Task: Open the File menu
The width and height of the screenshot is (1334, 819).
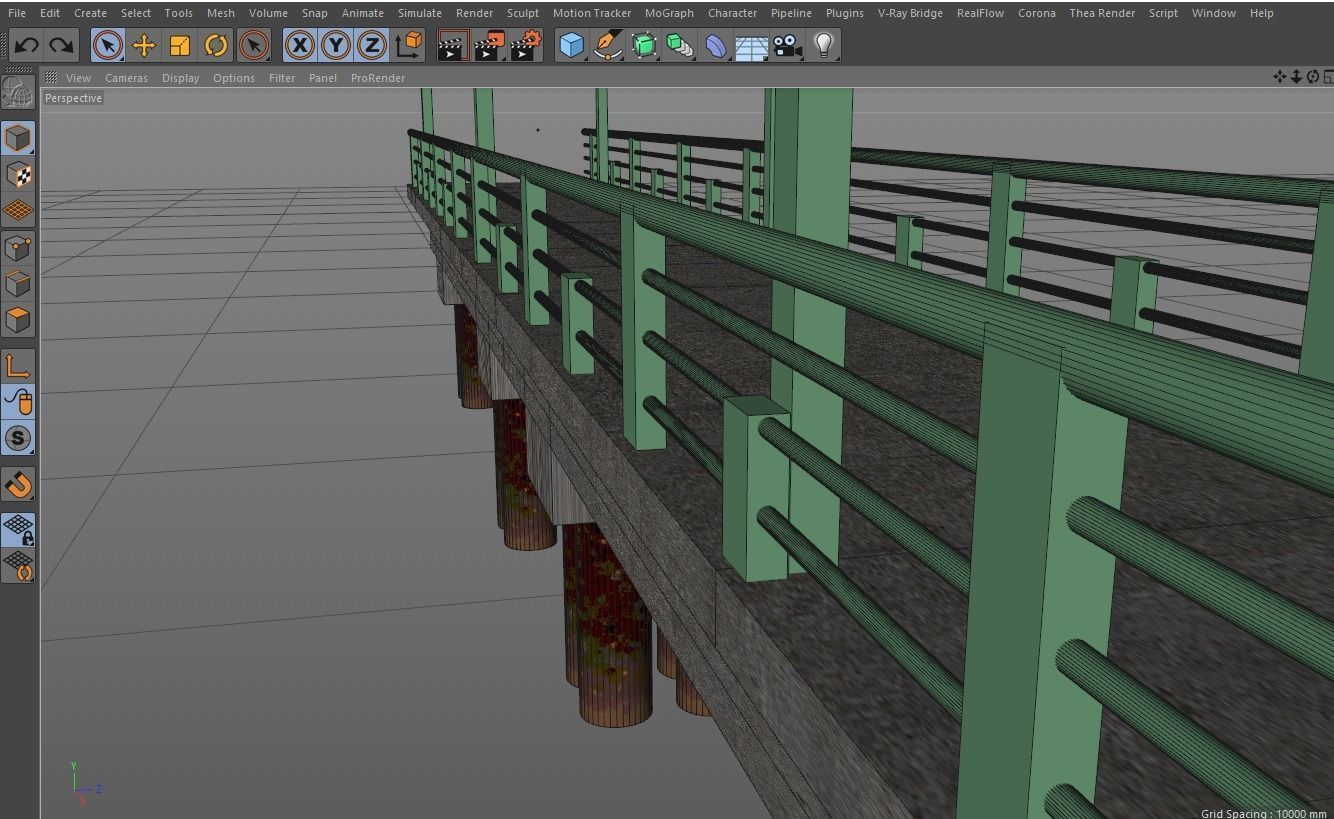Action: [x=17, y=13]
